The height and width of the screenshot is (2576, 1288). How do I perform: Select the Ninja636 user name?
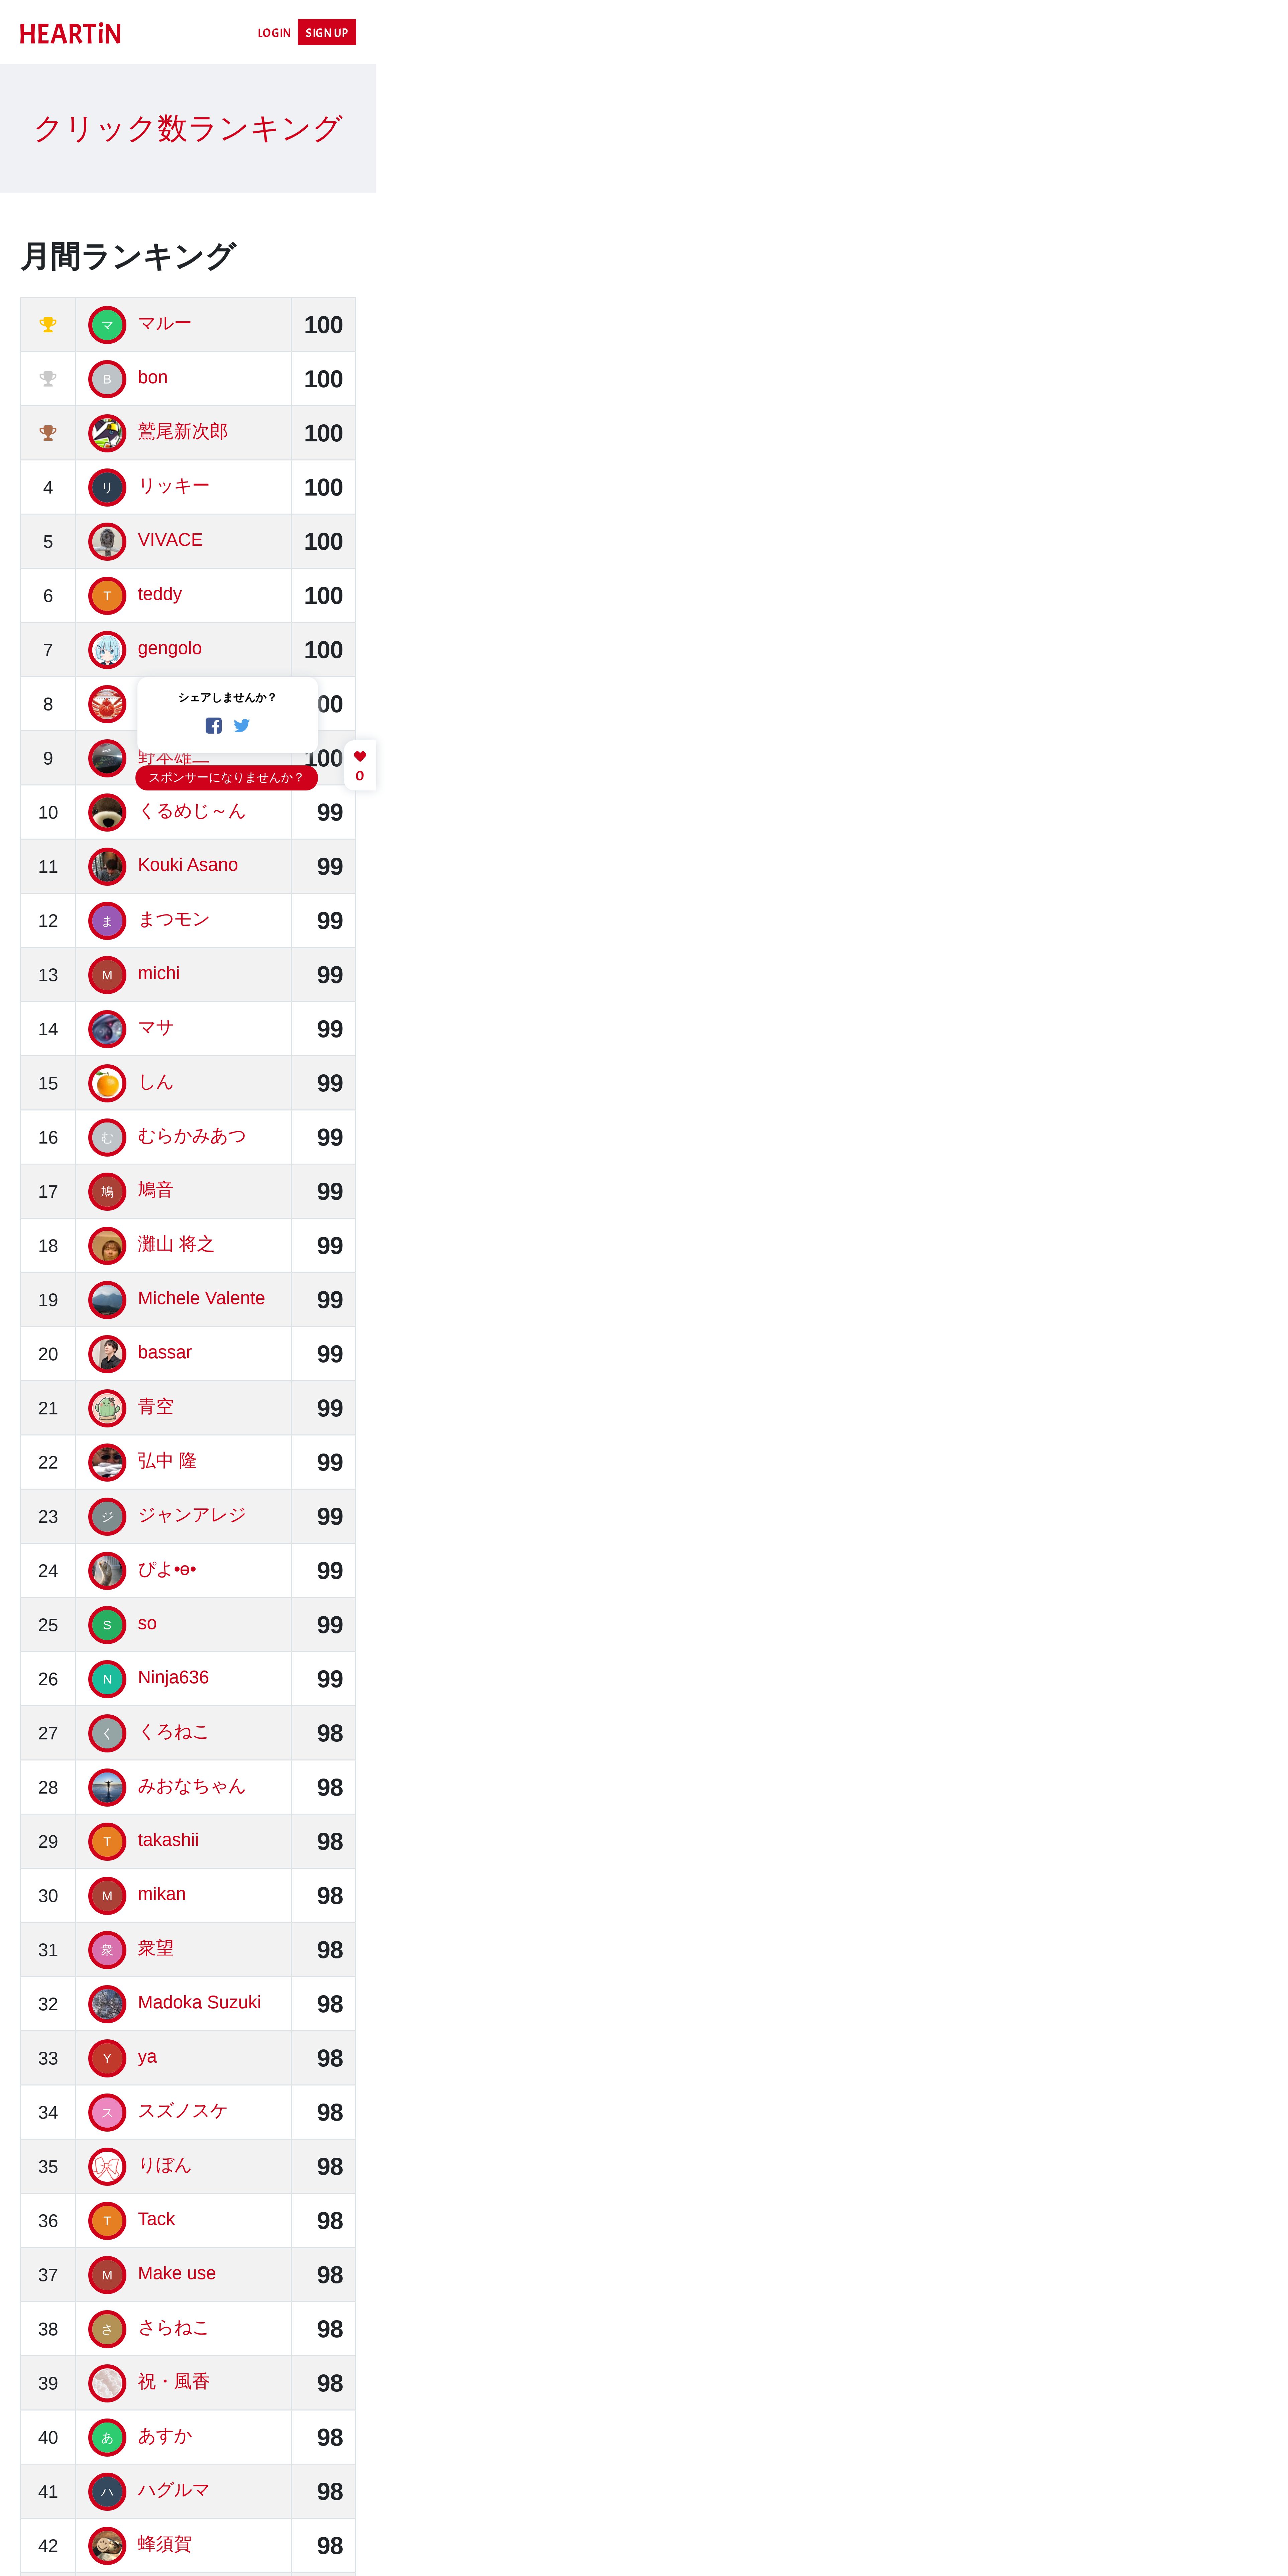tap(173, 1677)
